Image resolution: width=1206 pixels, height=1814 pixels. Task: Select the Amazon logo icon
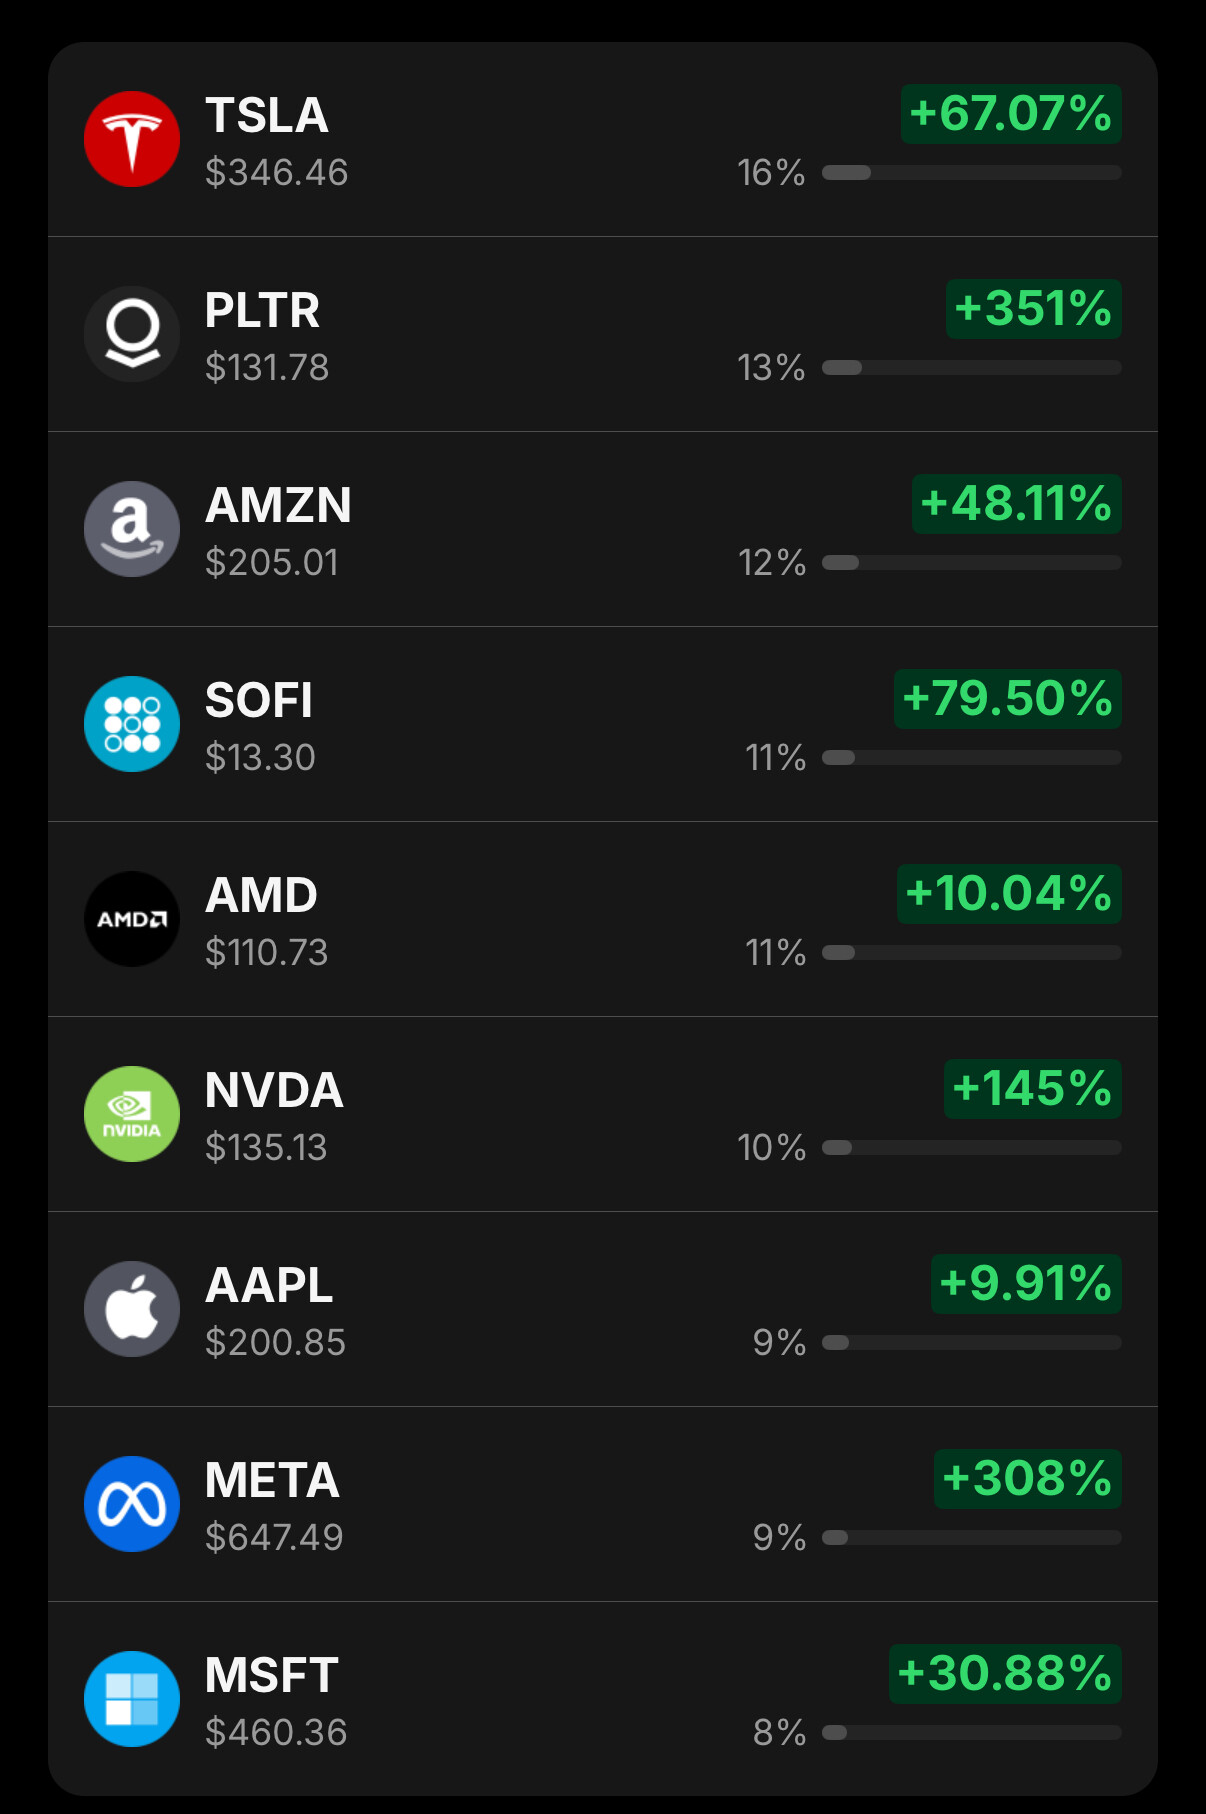click(132, 529)
